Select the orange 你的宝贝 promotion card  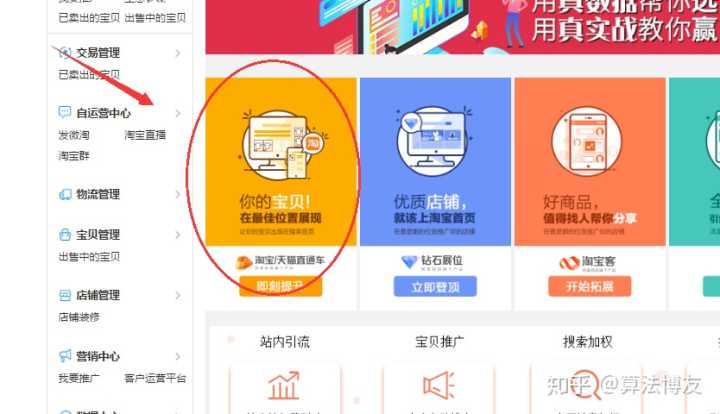pyautogui.click(x=281, y=162)
